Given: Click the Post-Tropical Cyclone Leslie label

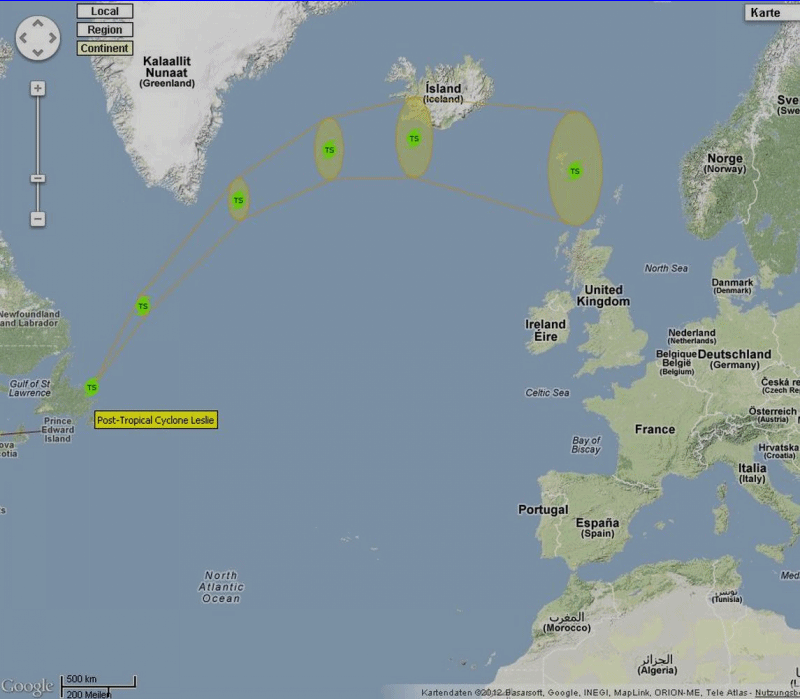Looking at the screenshot, I should coord(156,420).
